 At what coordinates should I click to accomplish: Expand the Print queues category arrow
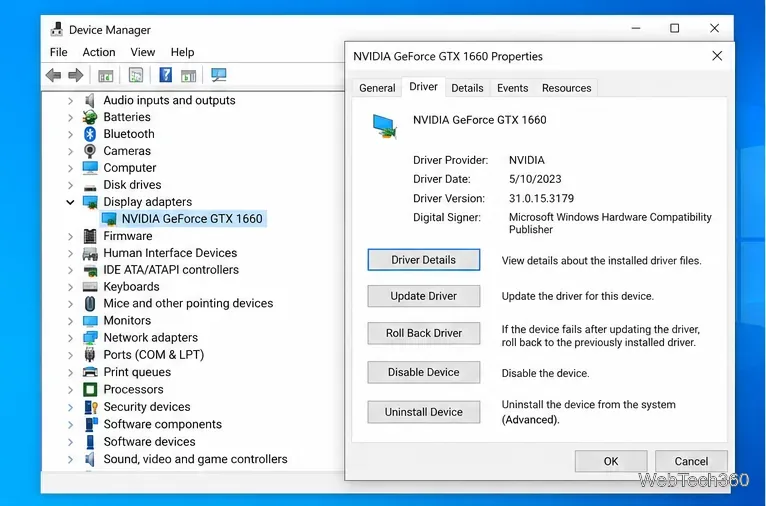tap(70, 372)
